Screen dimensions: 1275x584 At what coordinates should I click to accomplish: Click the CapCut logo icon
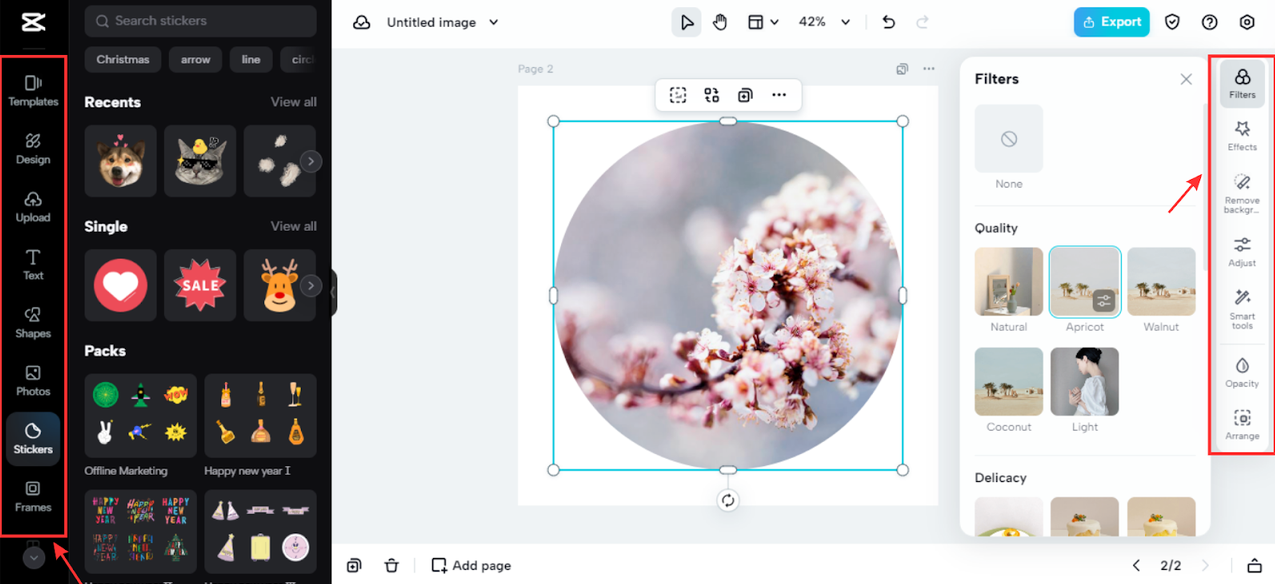(32, 21)
